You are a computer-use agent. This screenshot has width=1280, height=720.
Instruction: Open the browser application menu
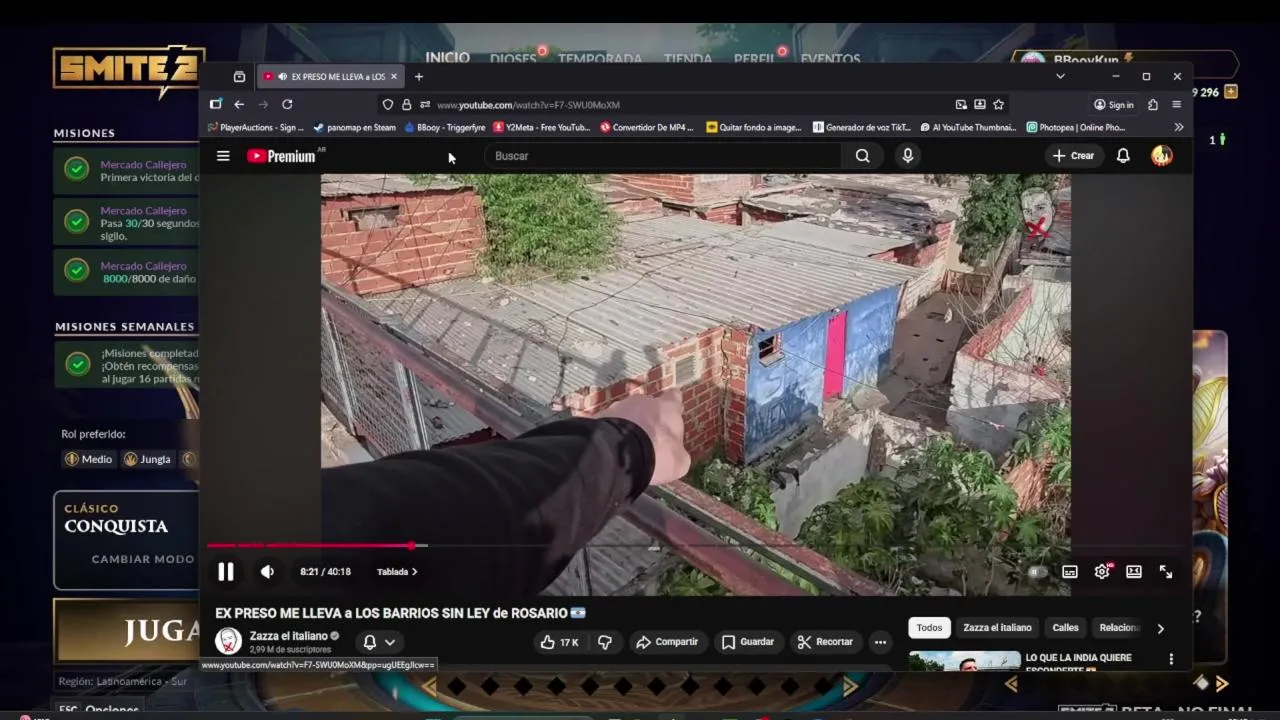click(1176, 104)
